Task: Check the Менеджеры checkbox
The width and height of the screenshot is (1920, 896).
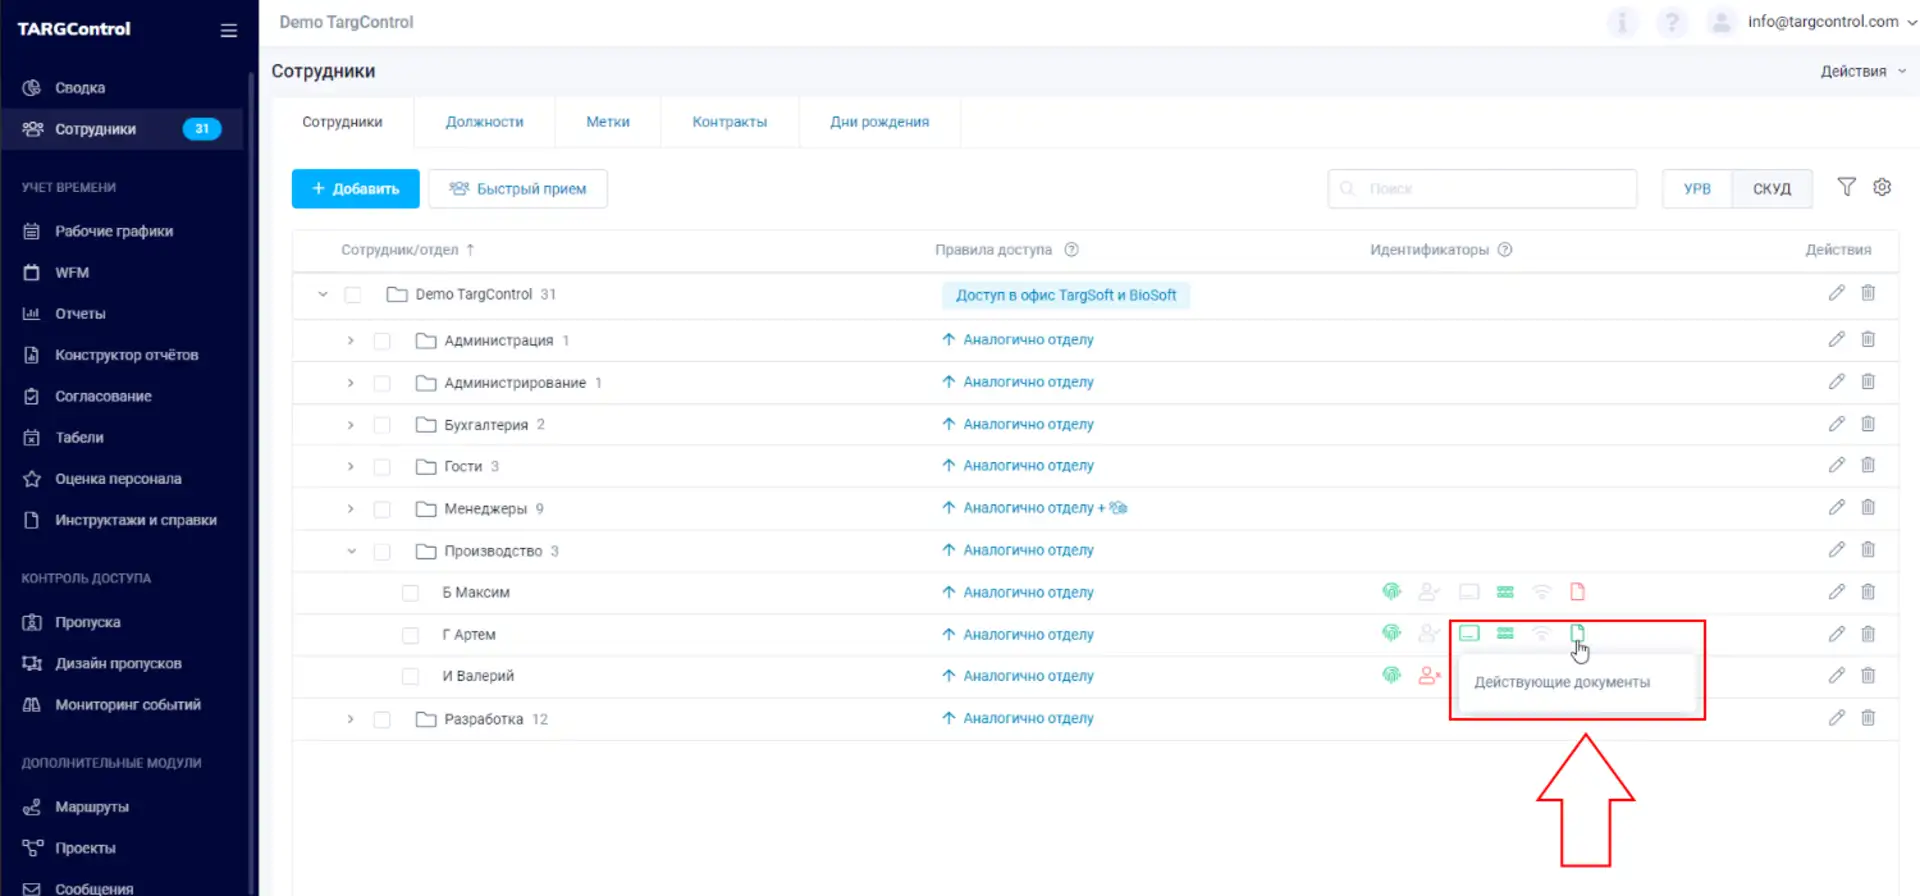Action: click(x=381, y=509)
